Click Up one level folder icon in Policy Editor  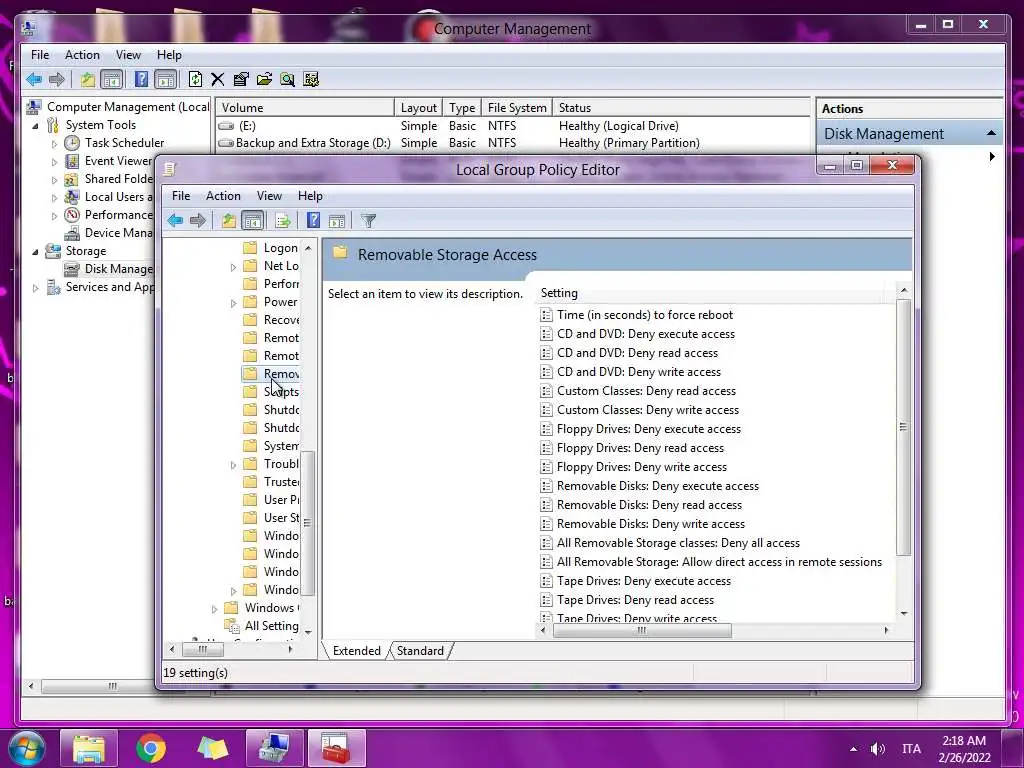click(229, 221)
